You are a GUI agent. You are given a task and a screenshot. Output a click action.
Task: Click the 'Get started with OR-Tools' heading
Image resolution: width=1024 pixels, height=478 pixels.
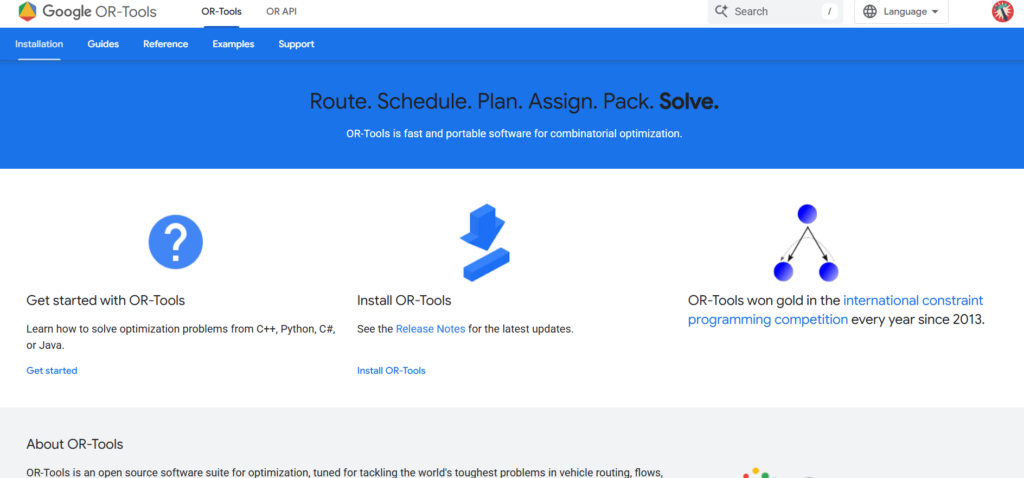[x=106, y=300]
